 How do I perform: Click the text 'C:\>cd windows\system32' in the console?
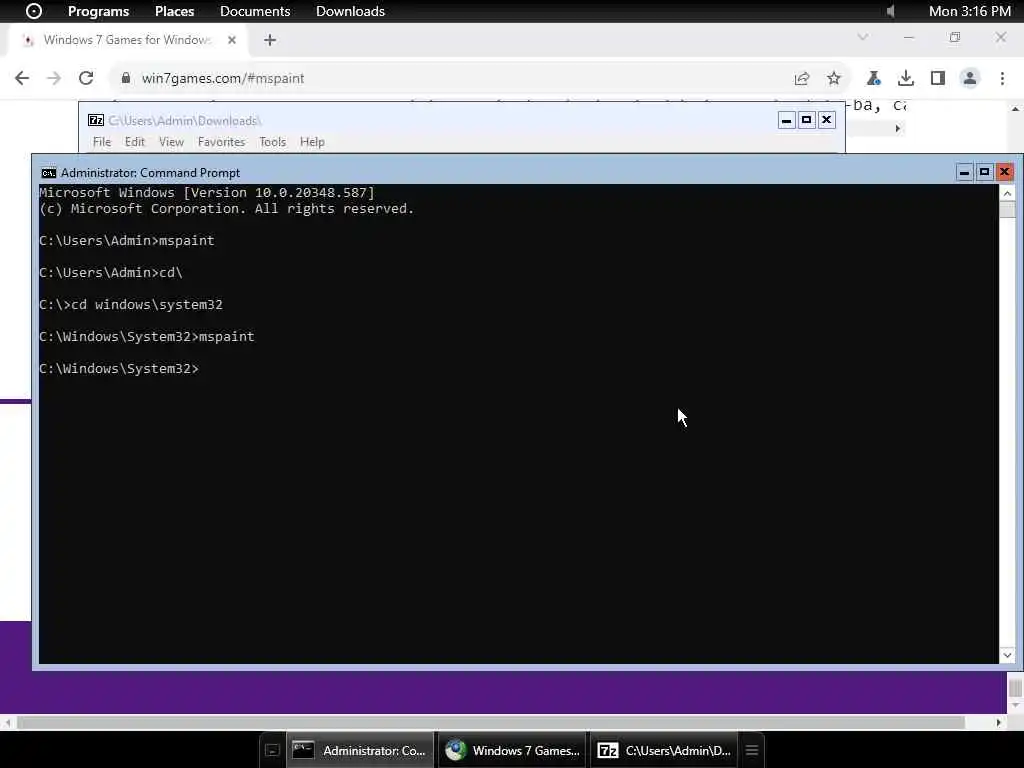[x=131, y=304]
